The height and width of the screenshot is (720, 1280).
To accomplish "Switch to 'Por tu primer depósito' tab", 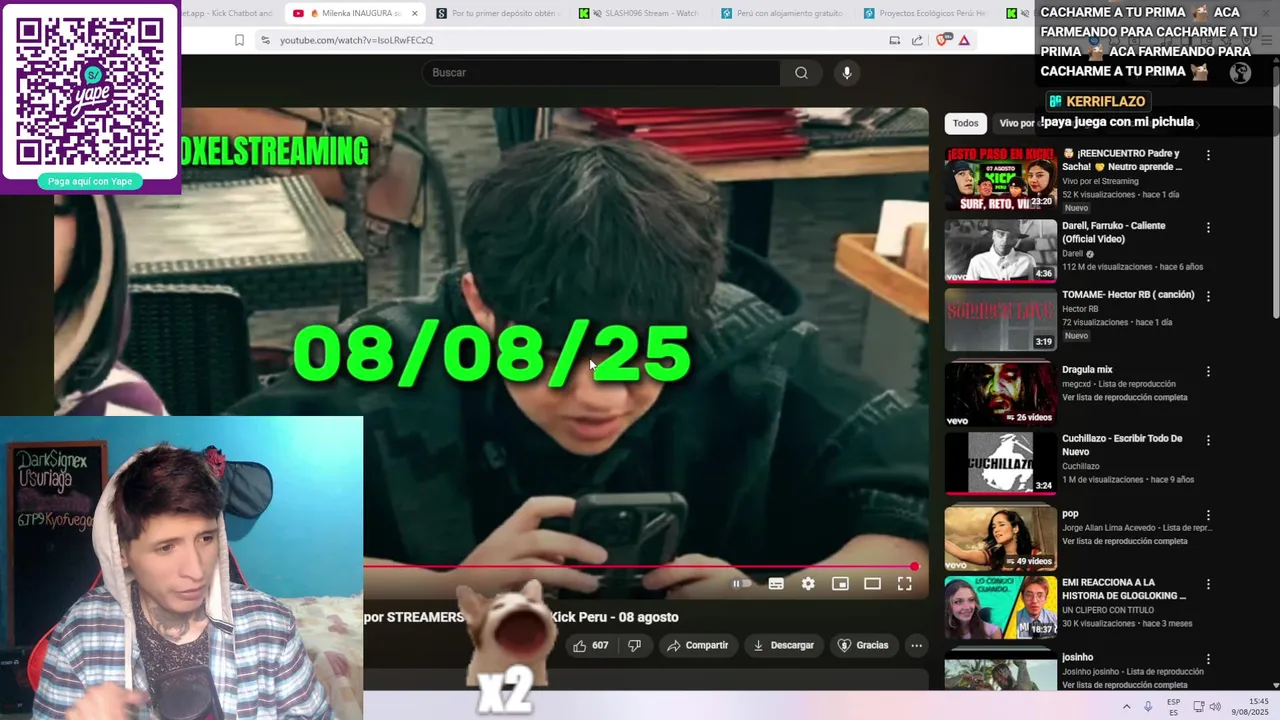I will [x=497, y=13].
